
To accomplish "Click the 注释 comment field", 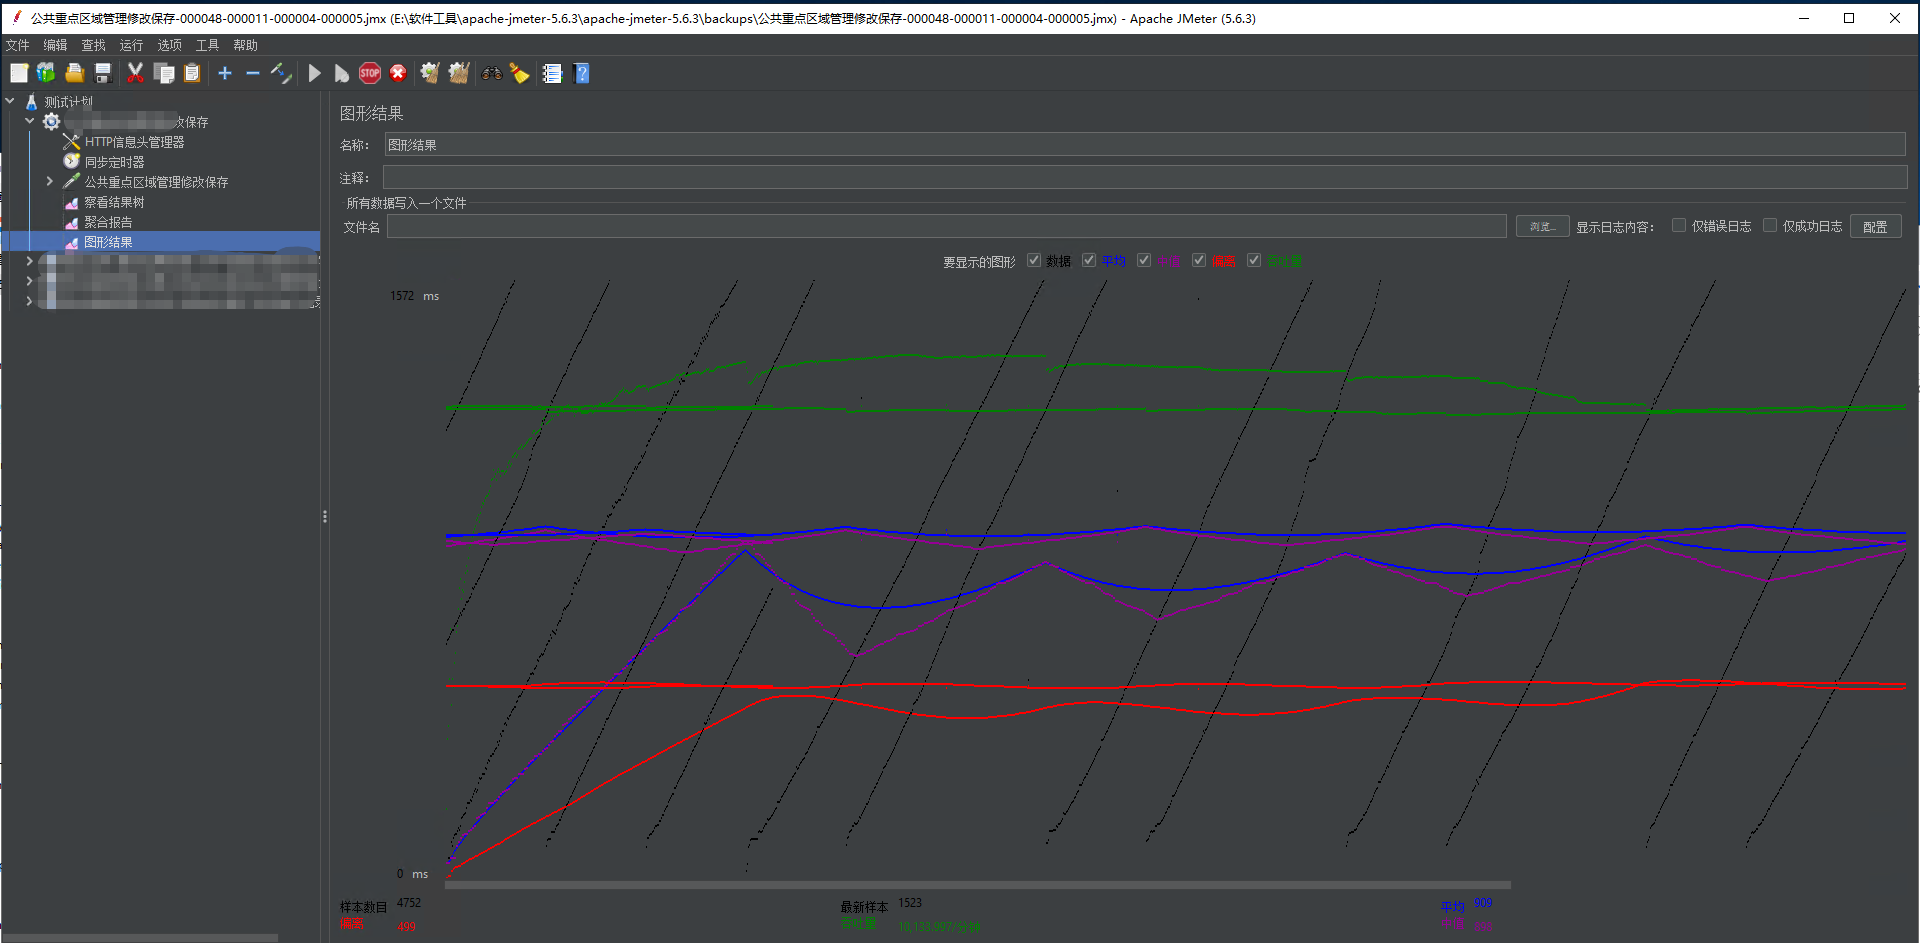I will point(1145,178).
